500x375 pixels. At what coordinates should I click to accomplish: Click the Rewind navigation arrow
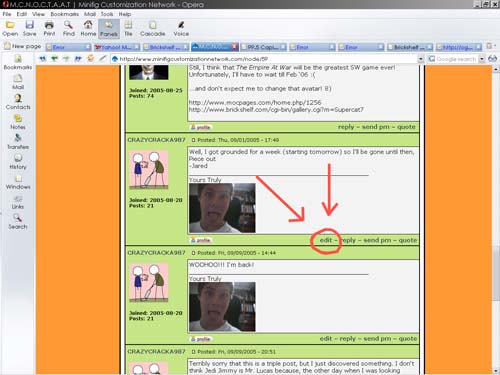pyautogui.click(x=43, y=59)
